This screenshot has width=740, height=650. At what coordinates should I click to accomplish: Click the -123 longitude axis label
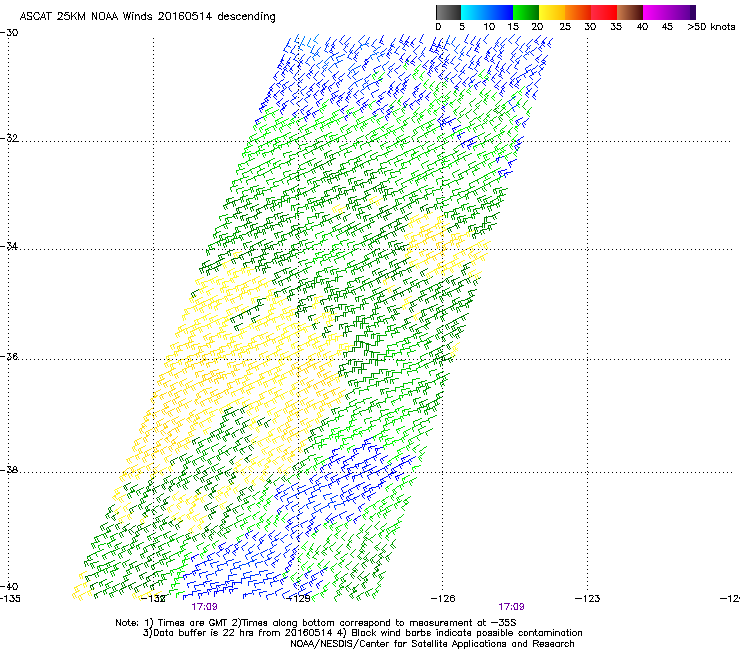(588, 599)
